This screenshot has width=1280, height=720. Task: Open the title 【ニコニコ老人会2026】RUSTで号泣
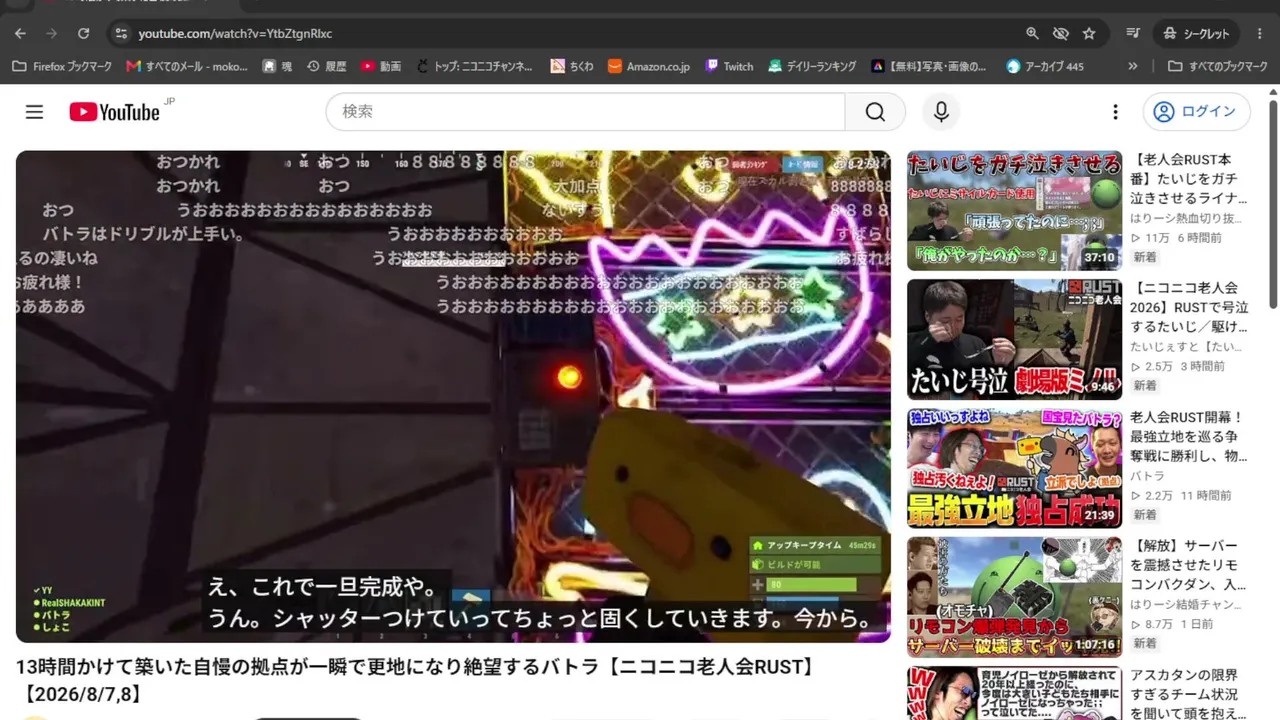tap(1189, 307)
